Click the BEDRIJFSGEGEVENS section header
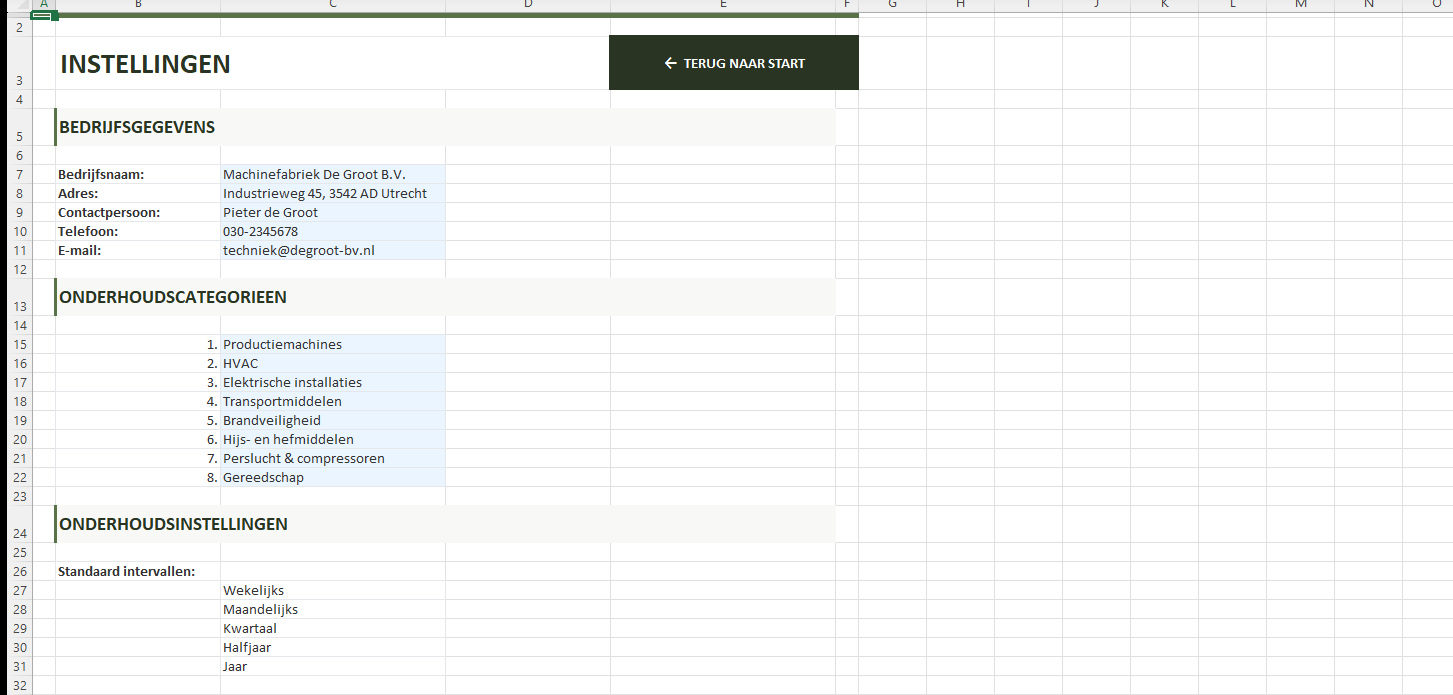This screenshot has height=695, width=1453. (x=137, y=127)
